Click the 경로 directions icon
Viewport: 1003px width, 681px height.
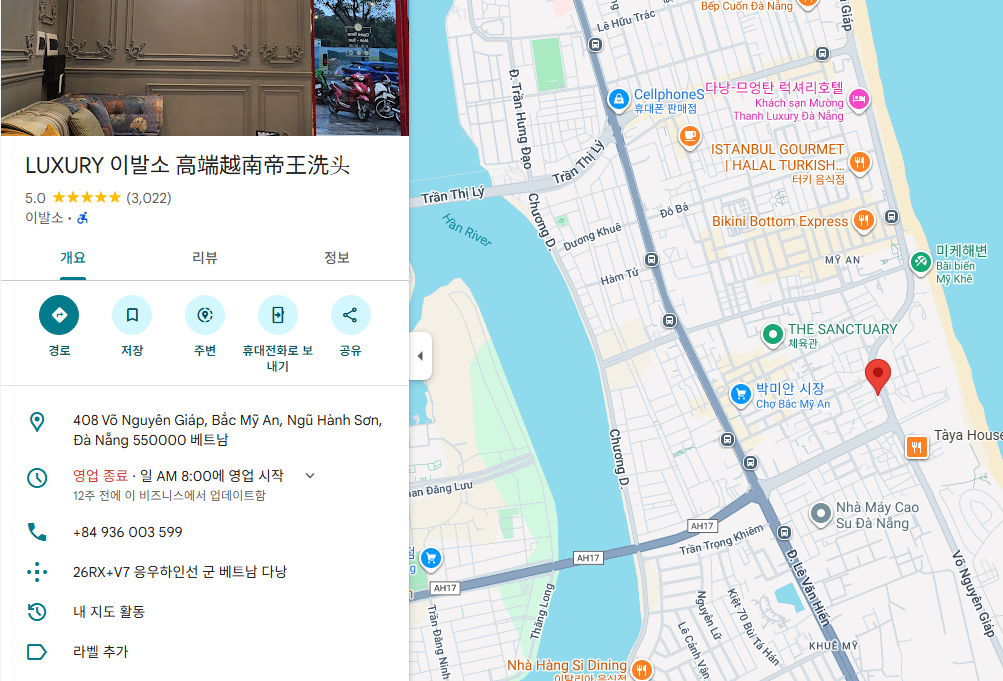pyautogui.click(x=59, y=315)
